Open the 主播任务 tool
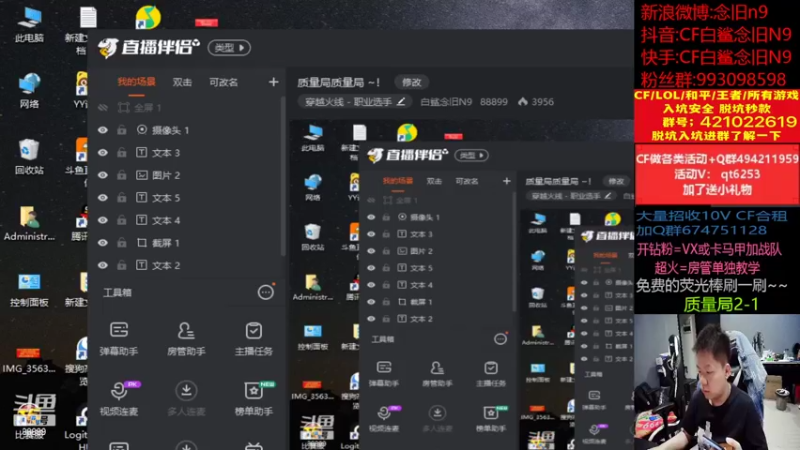Screen dimensions: 800x450 pyautogui.click(x=254, y=338)
